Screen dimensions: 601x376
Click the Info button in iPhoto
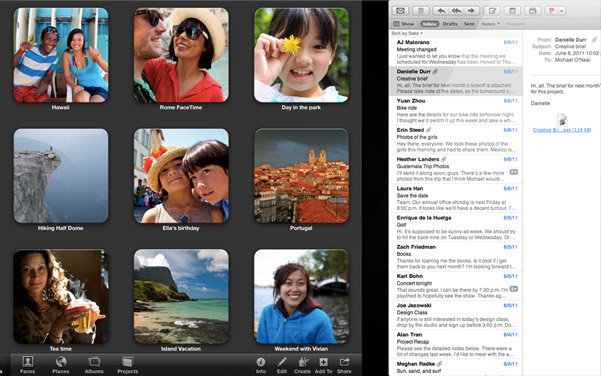point(261,365)
